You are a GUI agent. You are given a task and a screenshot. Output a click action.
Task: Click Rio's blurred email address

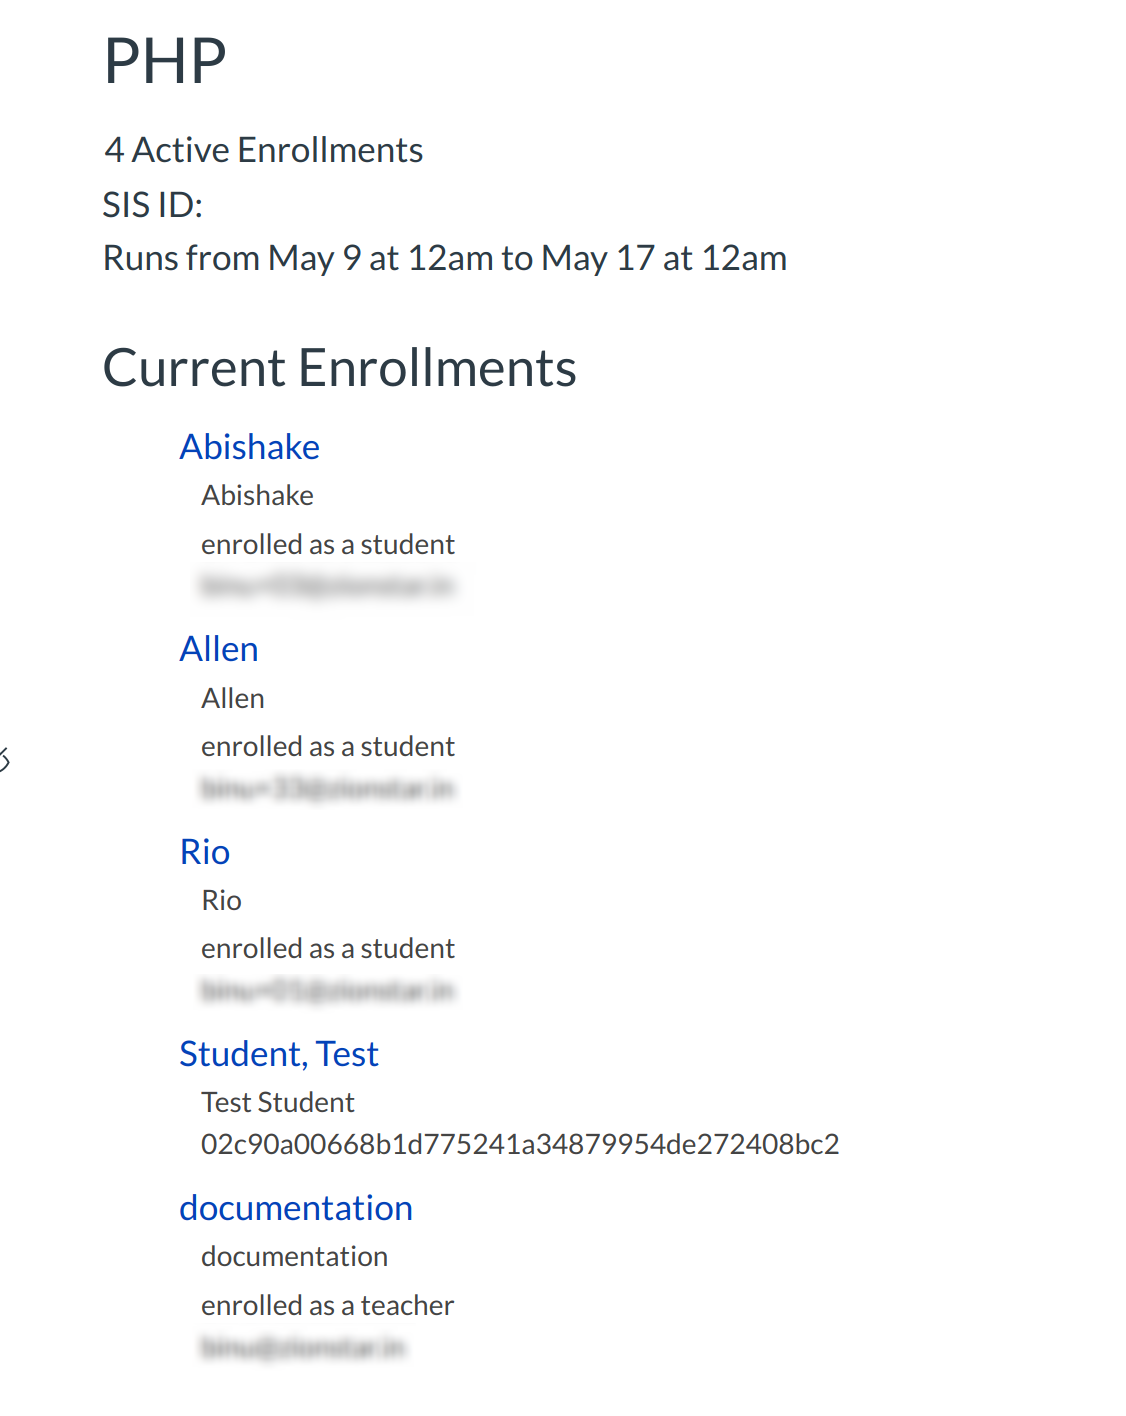click(x=327, y=991)
